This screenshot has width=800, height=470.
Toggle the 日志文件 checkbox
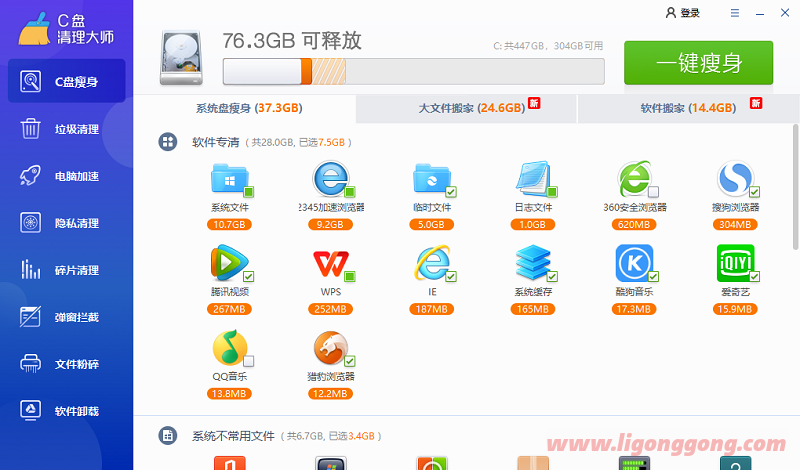coord(552,192)
